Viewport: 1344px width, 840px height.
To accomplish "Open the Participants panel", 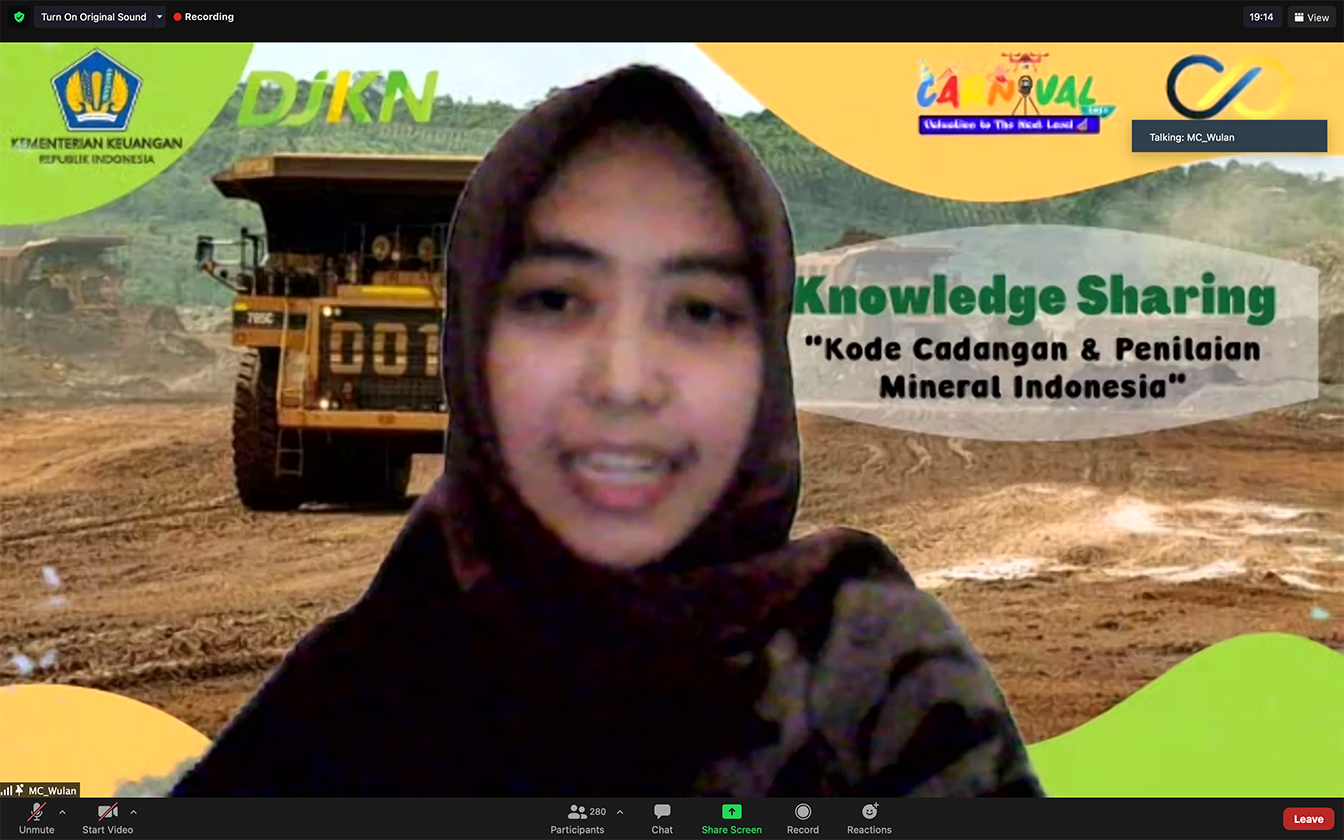I will coord(578,817).
